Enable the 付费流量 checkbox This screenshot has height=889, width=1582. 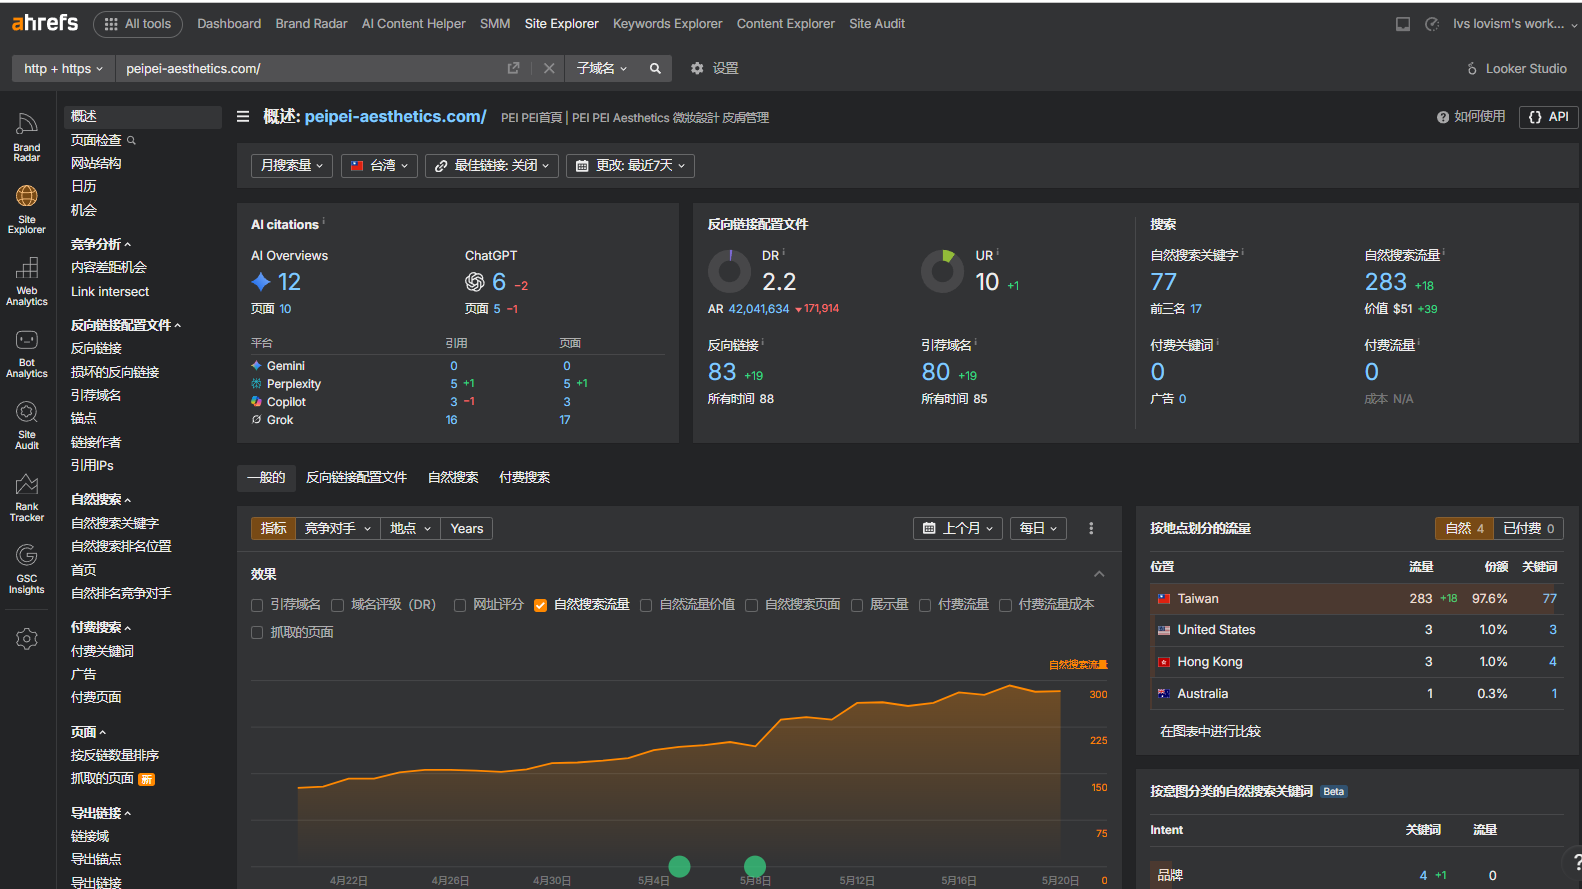[x=925, y=605]
